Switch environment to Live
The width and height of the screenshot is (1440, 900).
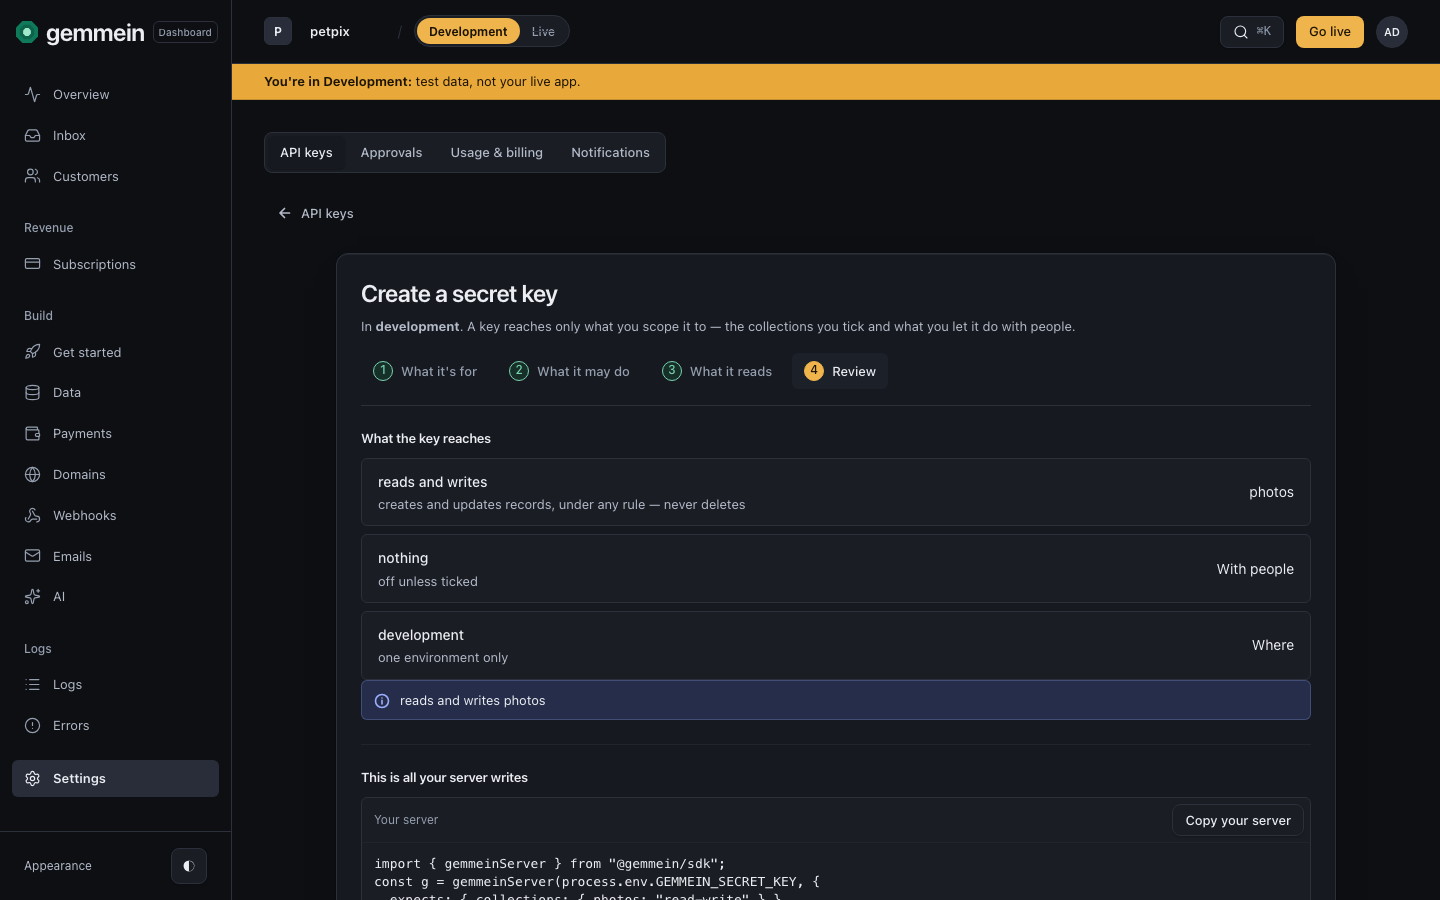(x=543, y=31)
